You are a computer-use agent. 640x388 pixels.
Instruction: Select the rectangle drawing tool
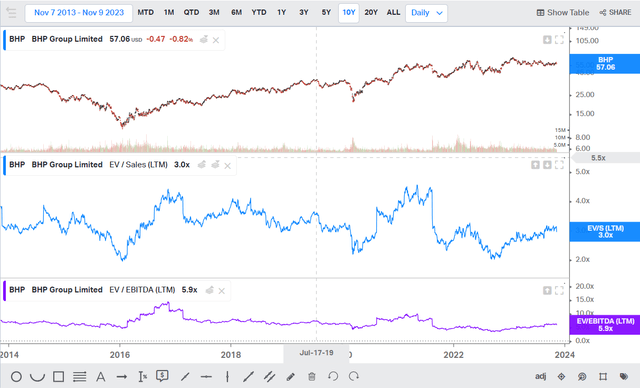click(x=58, y=377)
